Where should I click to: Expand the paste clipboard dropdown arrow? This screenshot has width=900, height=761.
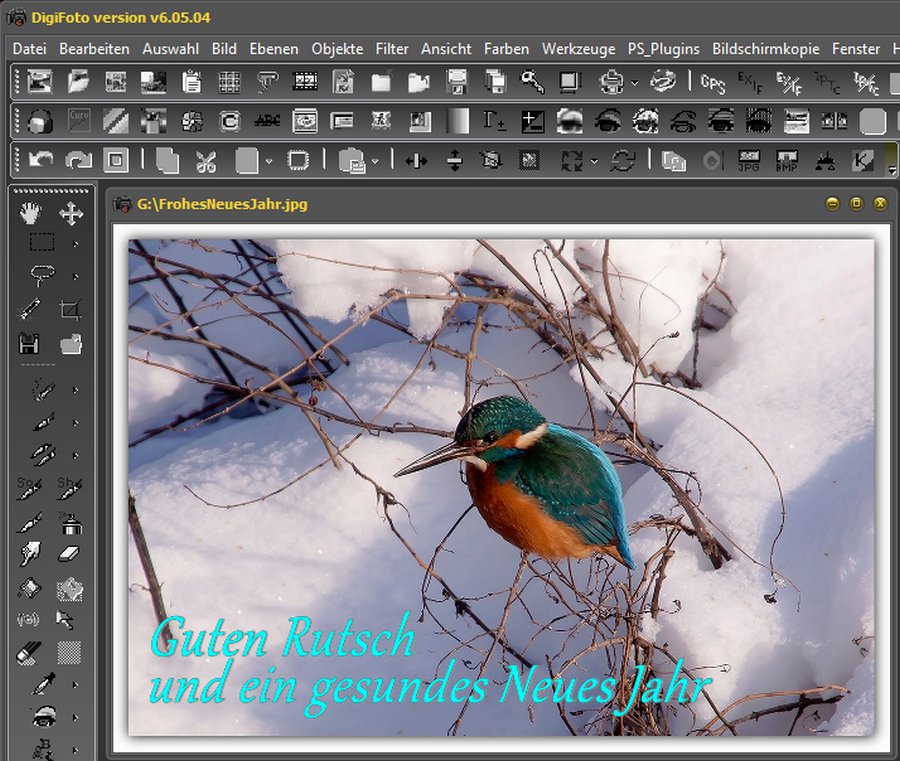[375, 160]
